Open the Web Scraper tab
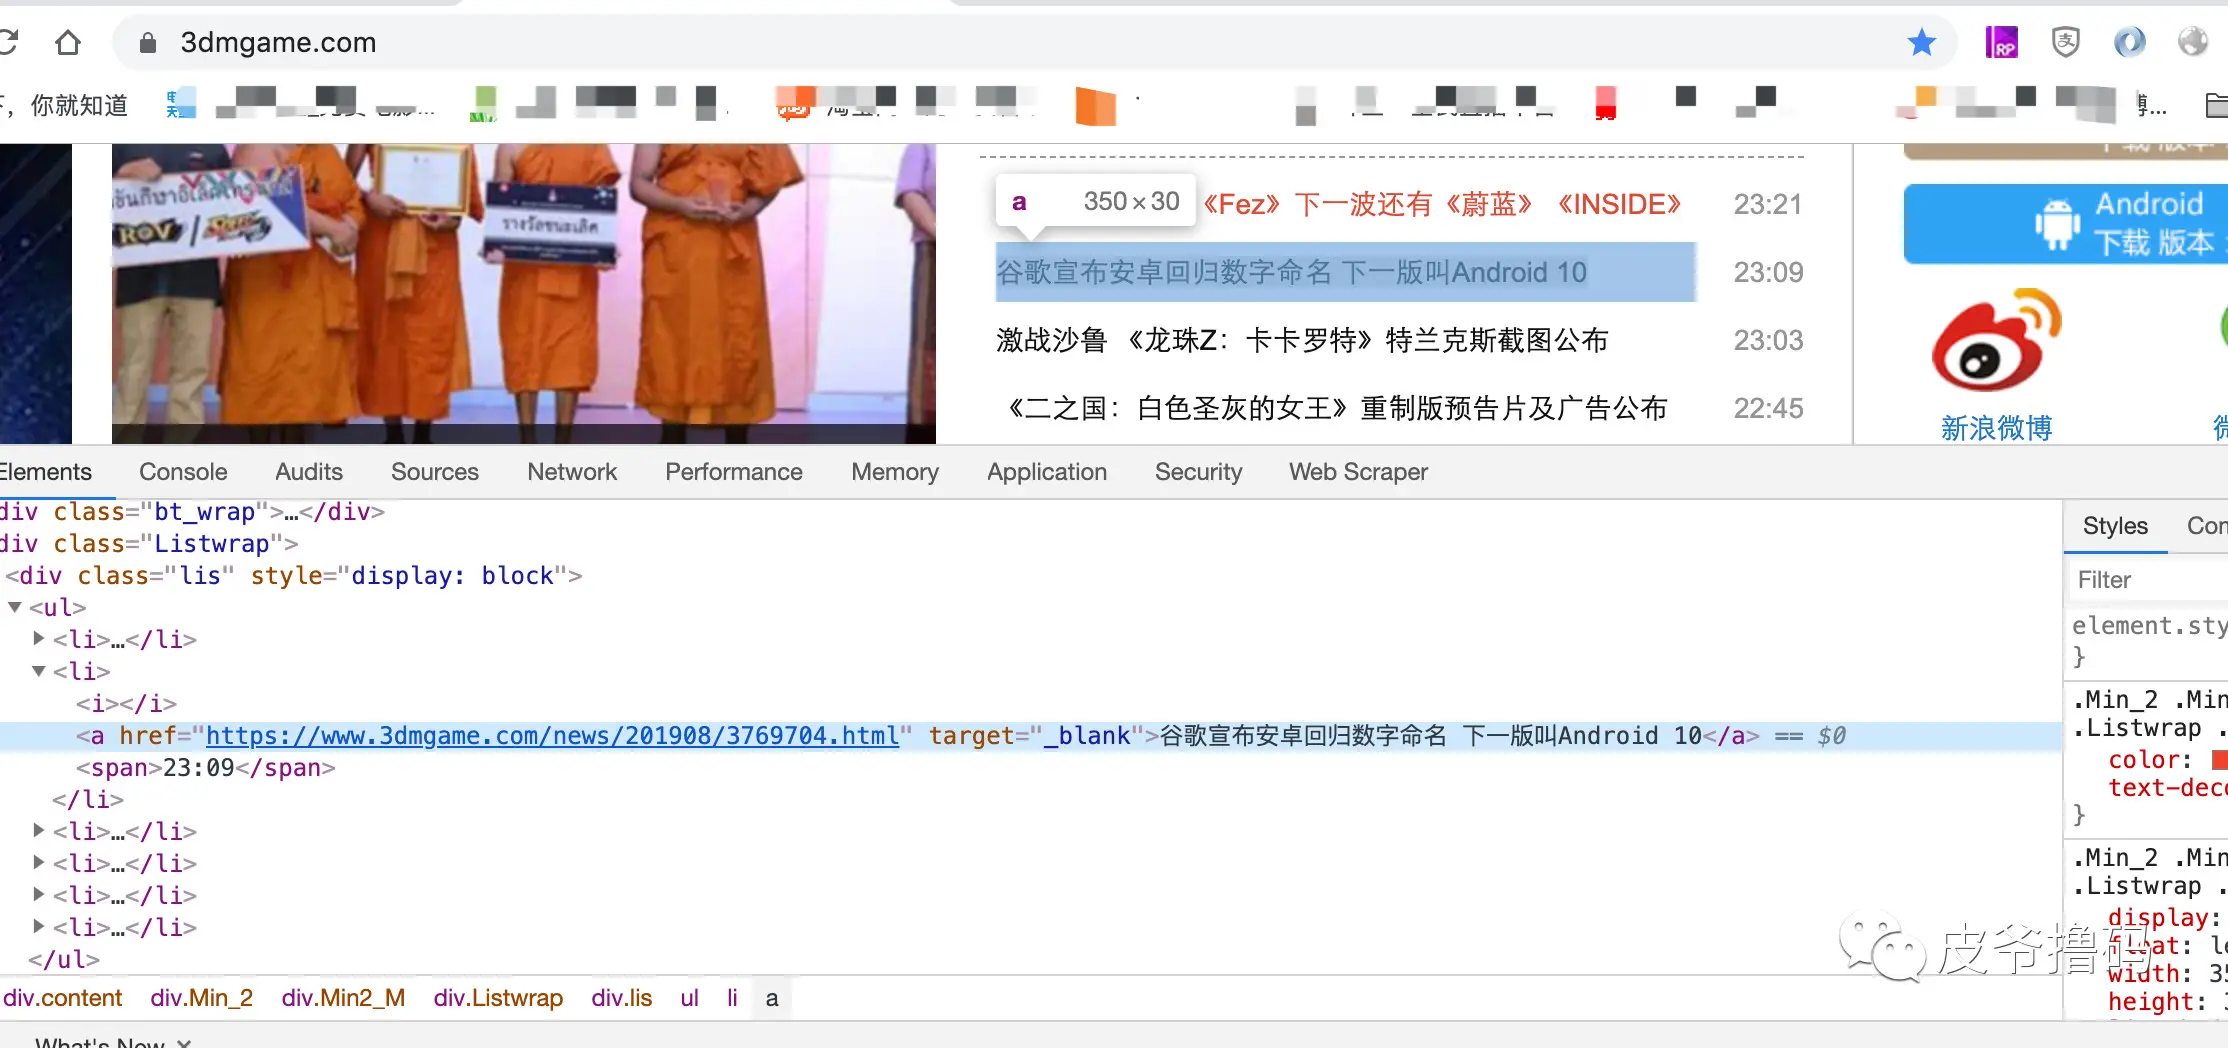 (1358, 472)
